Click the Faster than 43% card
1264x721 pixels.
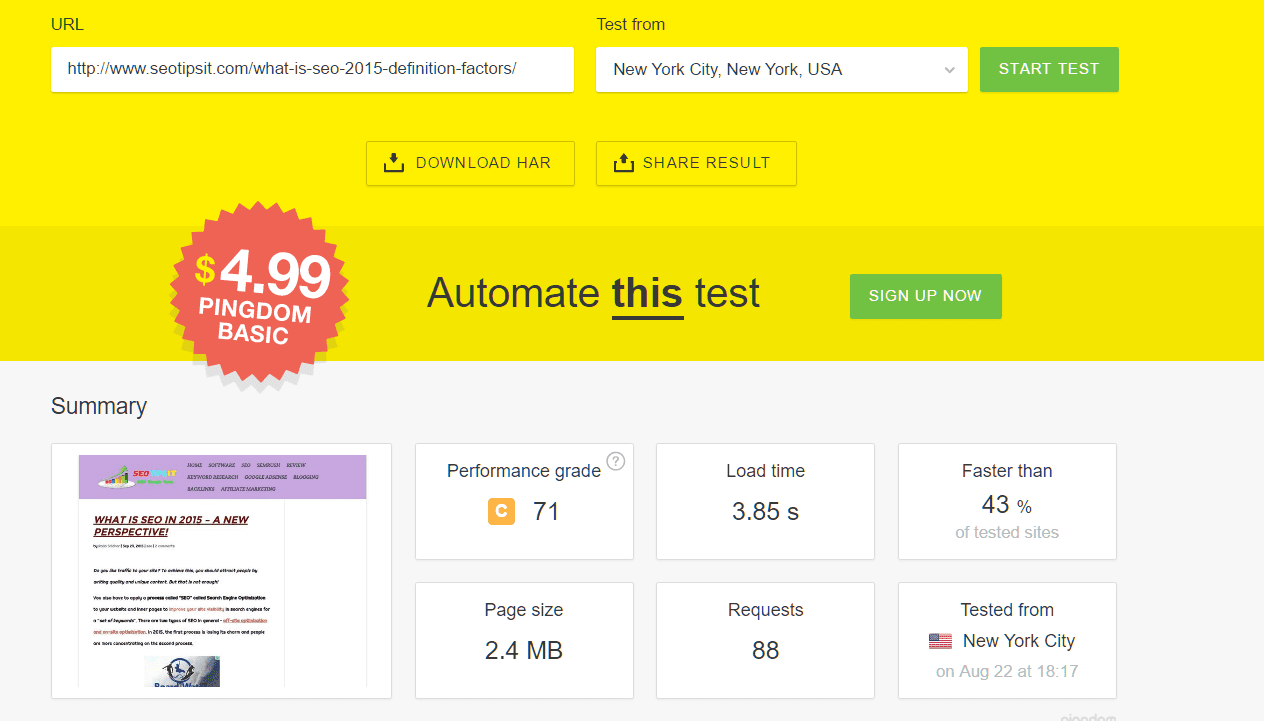(x=1007, y=501)
